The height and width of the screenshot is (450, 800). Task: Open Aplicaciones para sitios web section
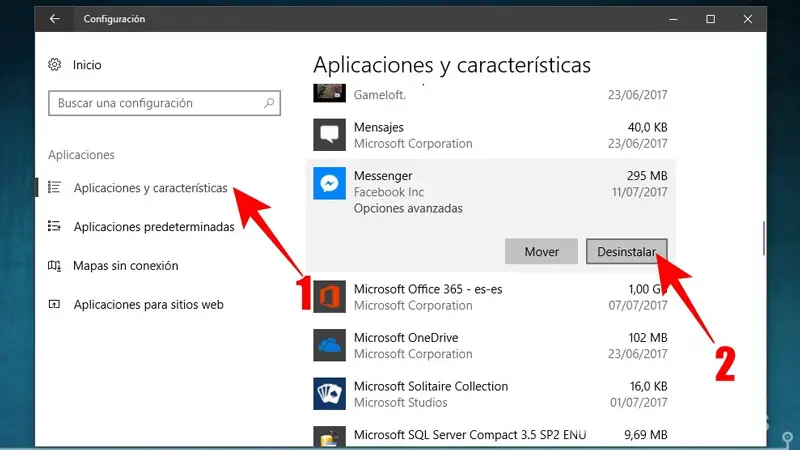click(x=148, y=305)
